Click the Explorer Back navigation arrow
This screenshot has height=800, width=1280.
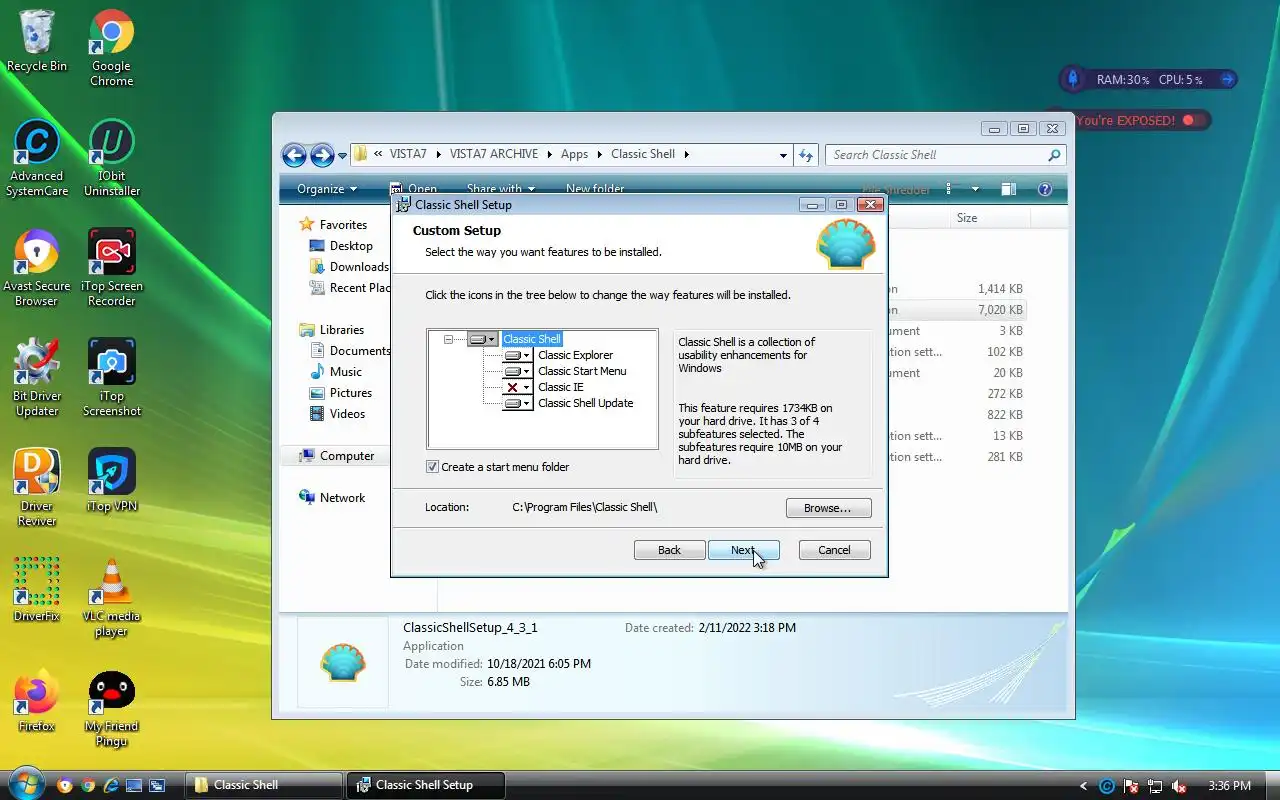[294, 155]
